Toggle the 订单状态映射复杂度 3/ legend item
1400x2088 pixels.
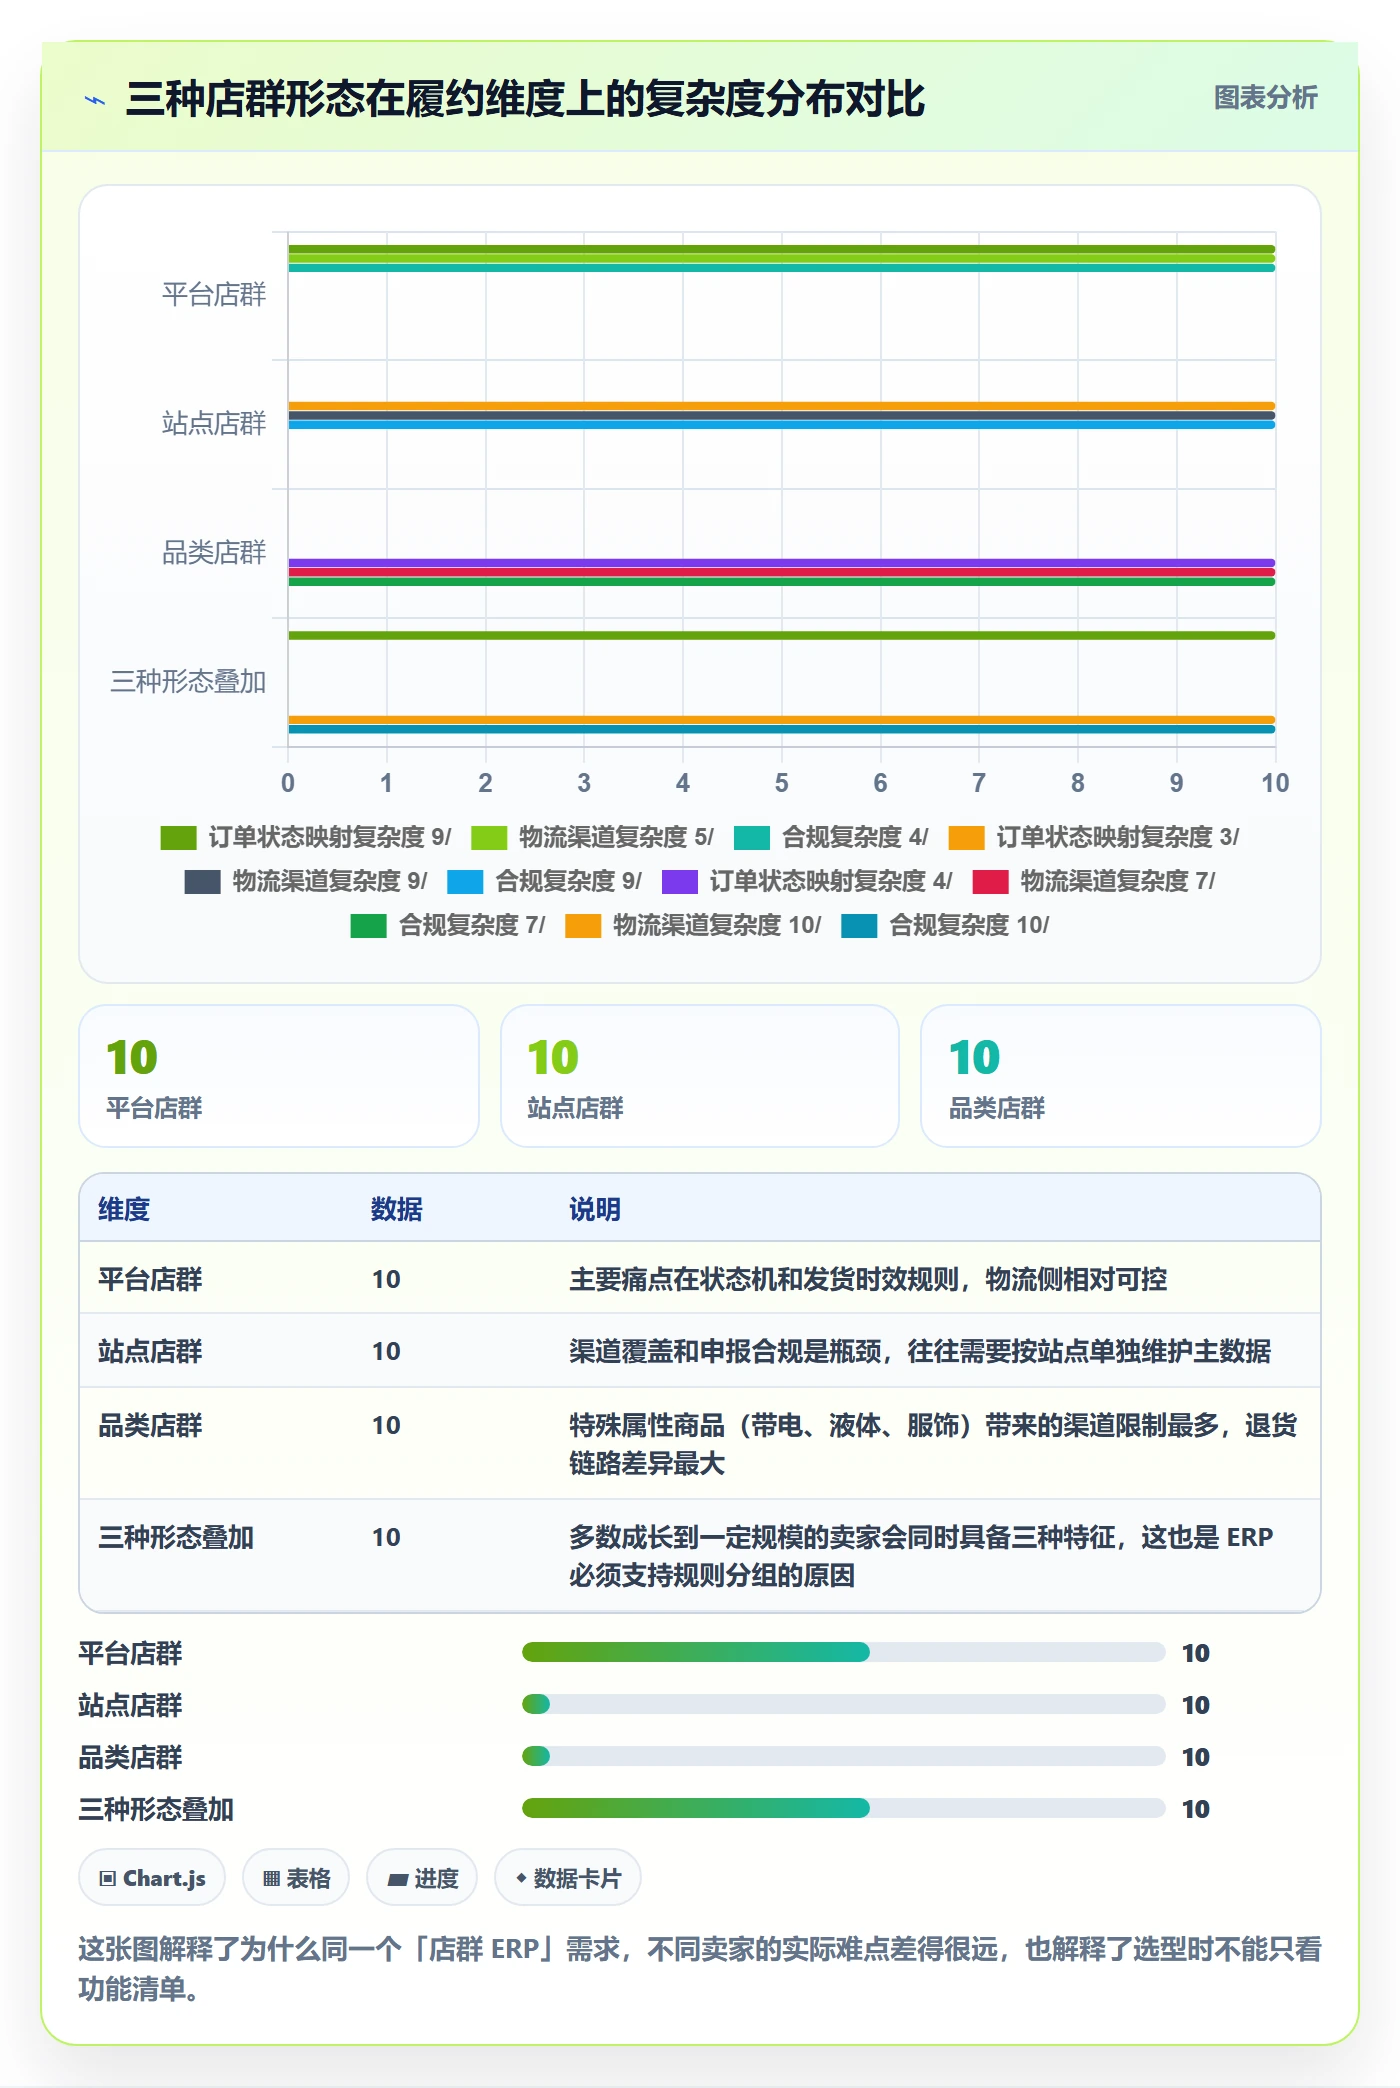[1094, 837]
